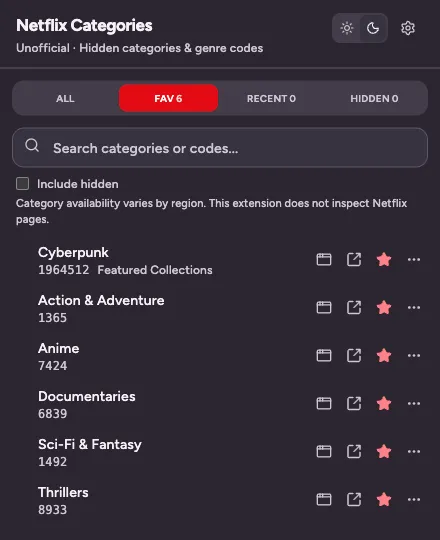Open Sci-Fi & Fantasy in current tab icon
This screenshot has height=540, width=440.
(x=324, y=451)
